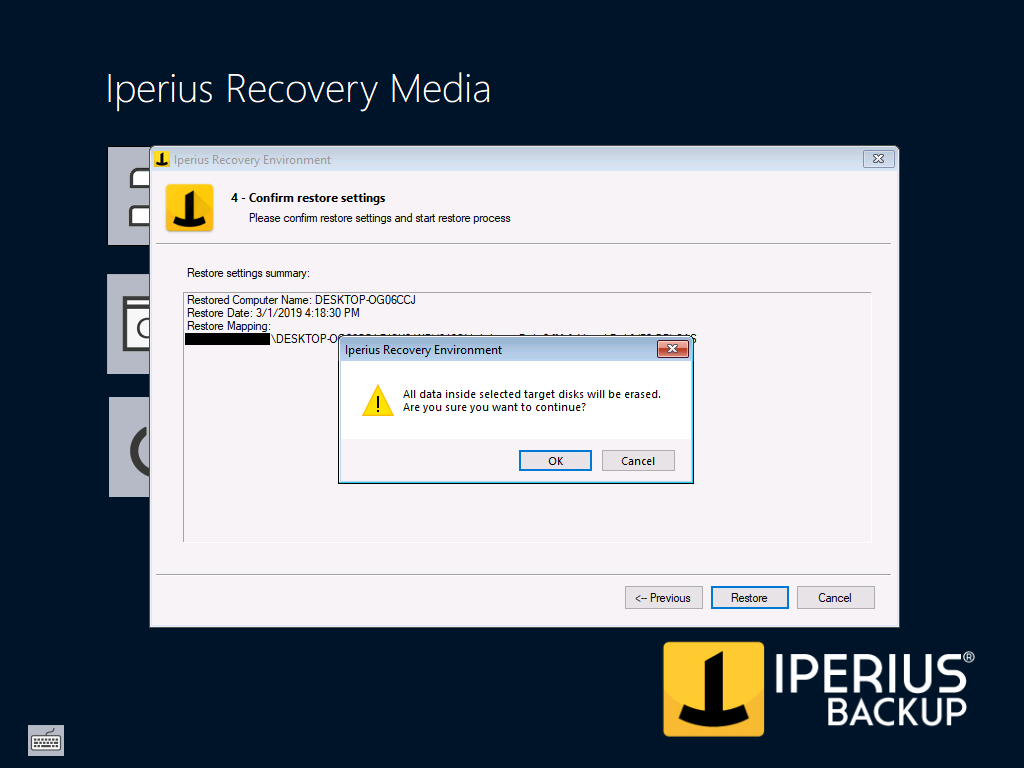Click the Iperius logo in wizard header
Viewport: 1024px width, 768px height.
(x=189, y=208)
